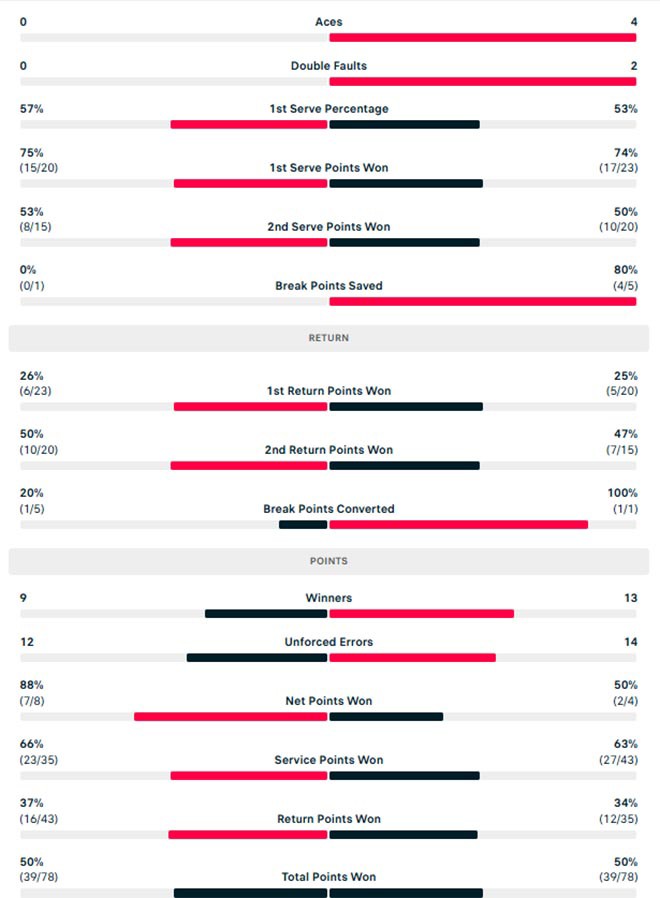660x898 pixels.
Task: Select the Winners stat label
Action: point(329,598)
